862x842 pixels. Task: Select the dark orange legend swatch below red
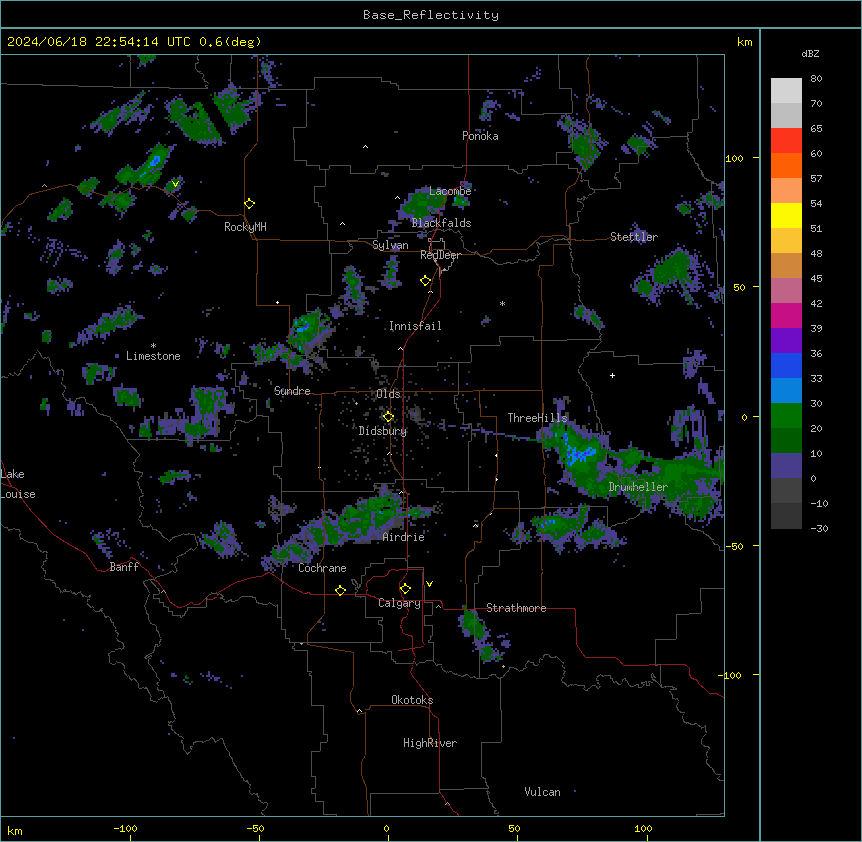[786, 165]
